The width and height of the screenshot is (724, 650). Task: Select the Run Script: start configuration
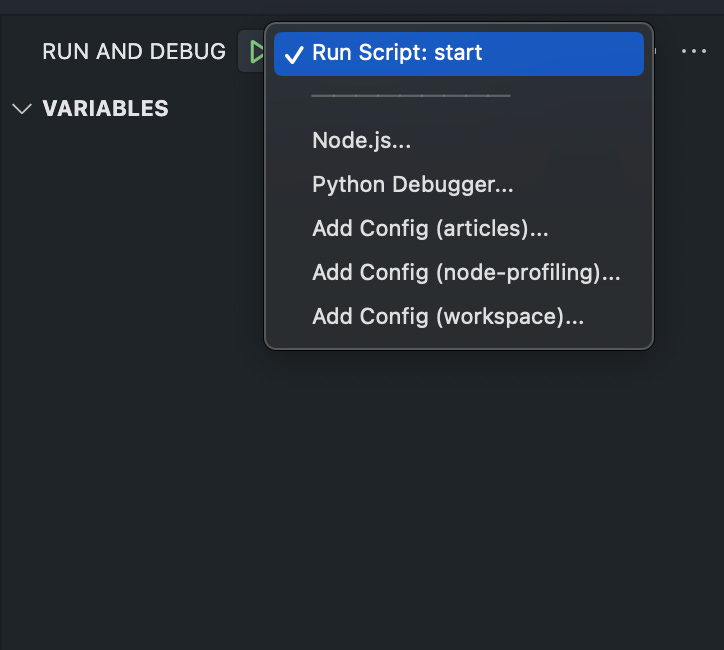click(459, 54)
